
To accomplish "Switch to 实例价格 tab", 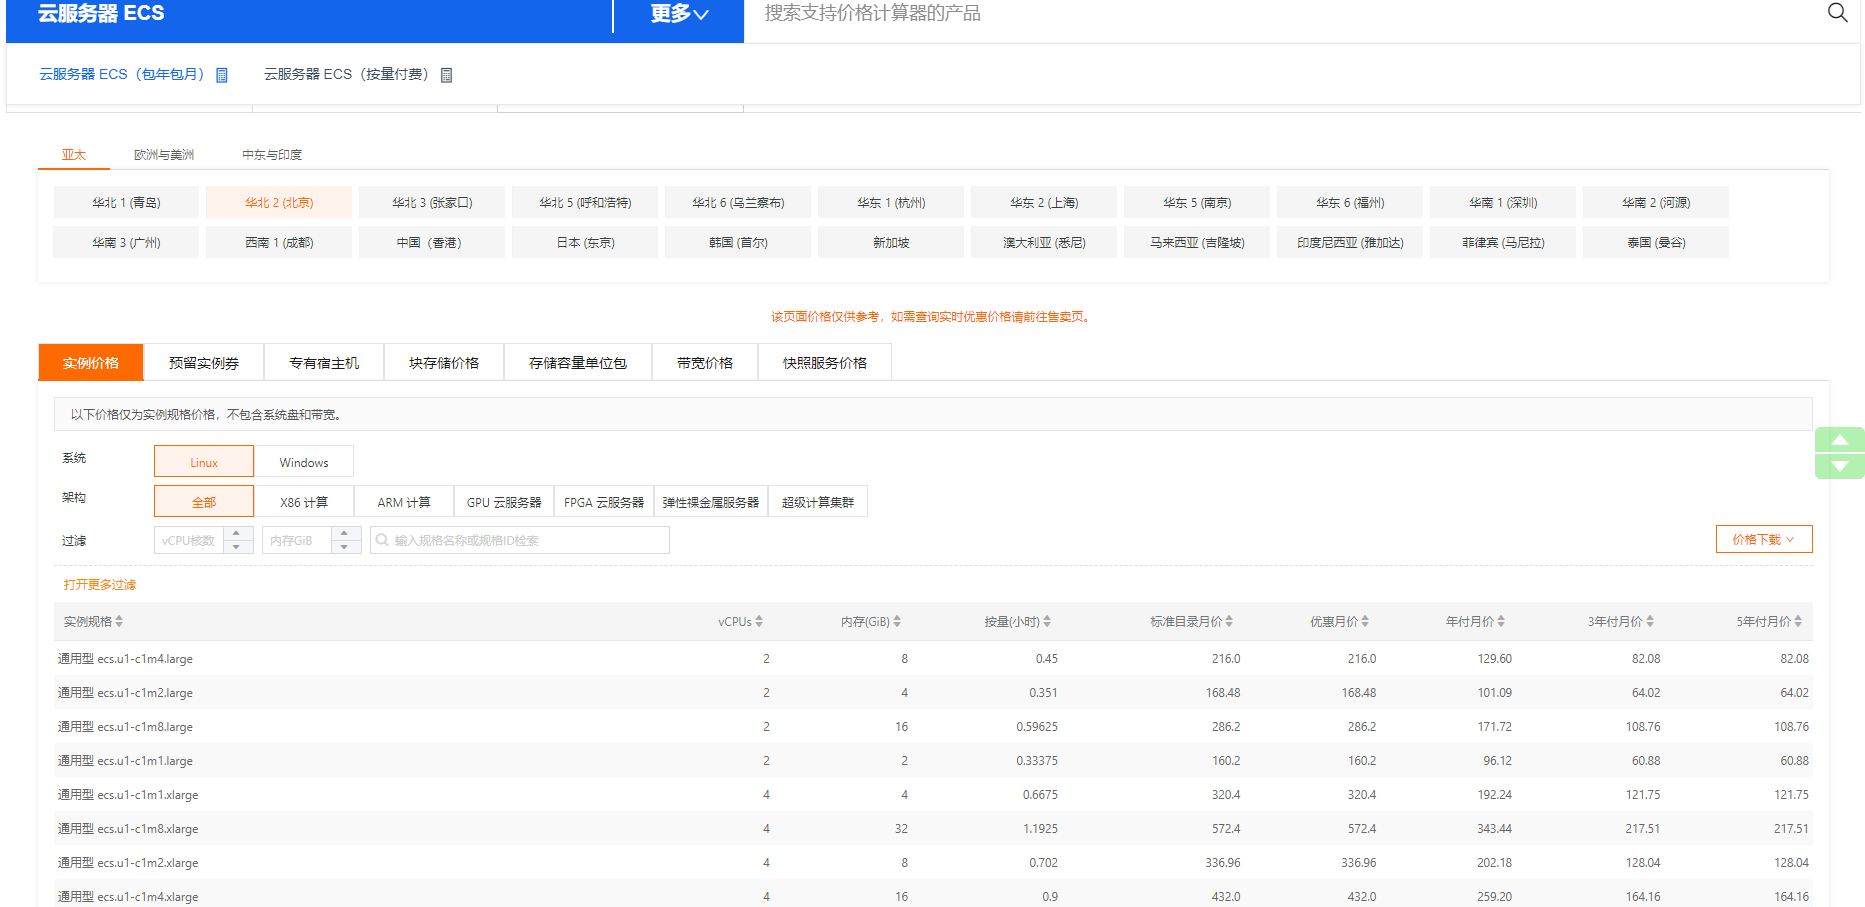I will (x=91, y=363).
